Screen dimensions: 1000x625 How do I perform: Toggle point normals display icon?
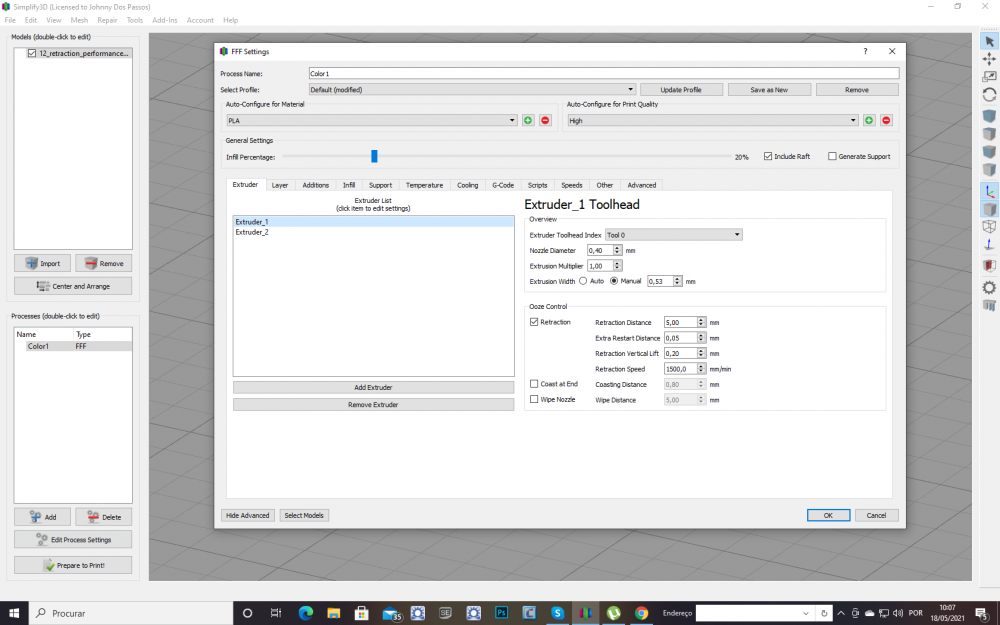(989, 244)
